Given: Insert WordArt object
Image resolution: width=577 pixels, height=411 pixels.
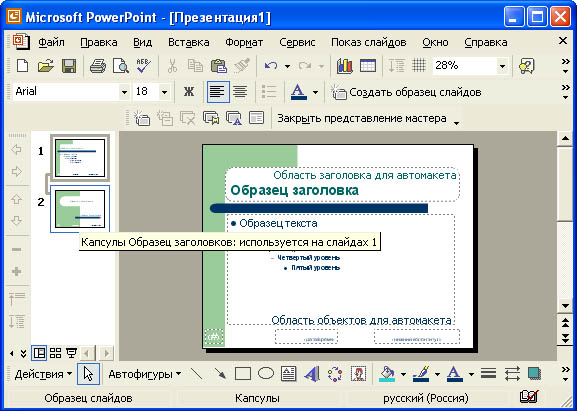Looking at the screenshot, I should click(312, 374).
